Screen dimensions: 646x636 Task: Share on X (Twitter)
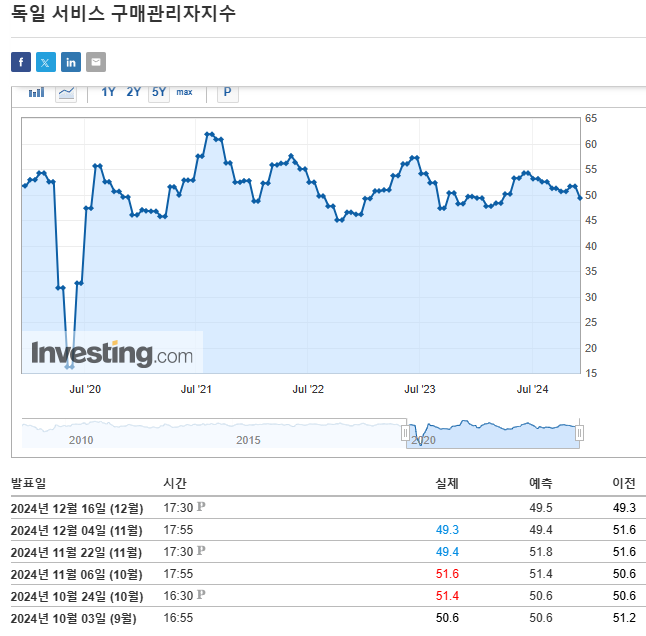[46, 62]
